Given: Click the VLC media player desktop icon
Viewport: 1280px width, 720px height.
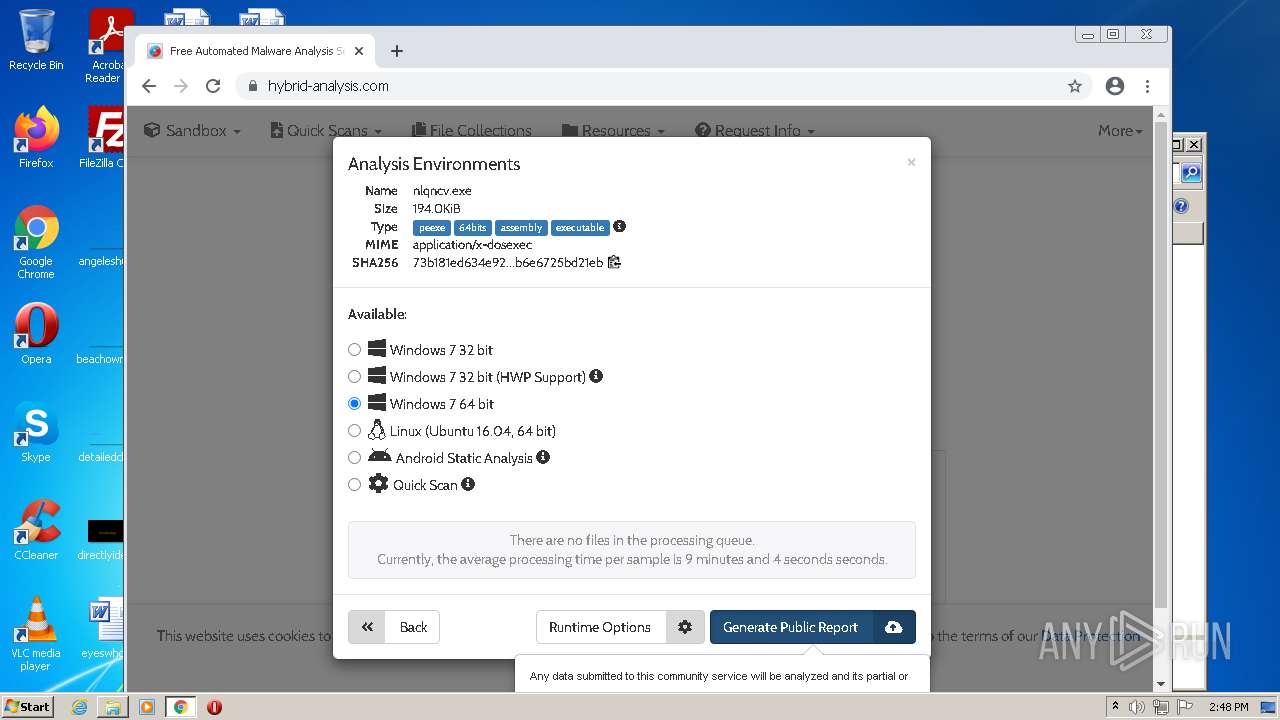Looking at the screenshot, I should pyautogui.click(x=36, y=635).
